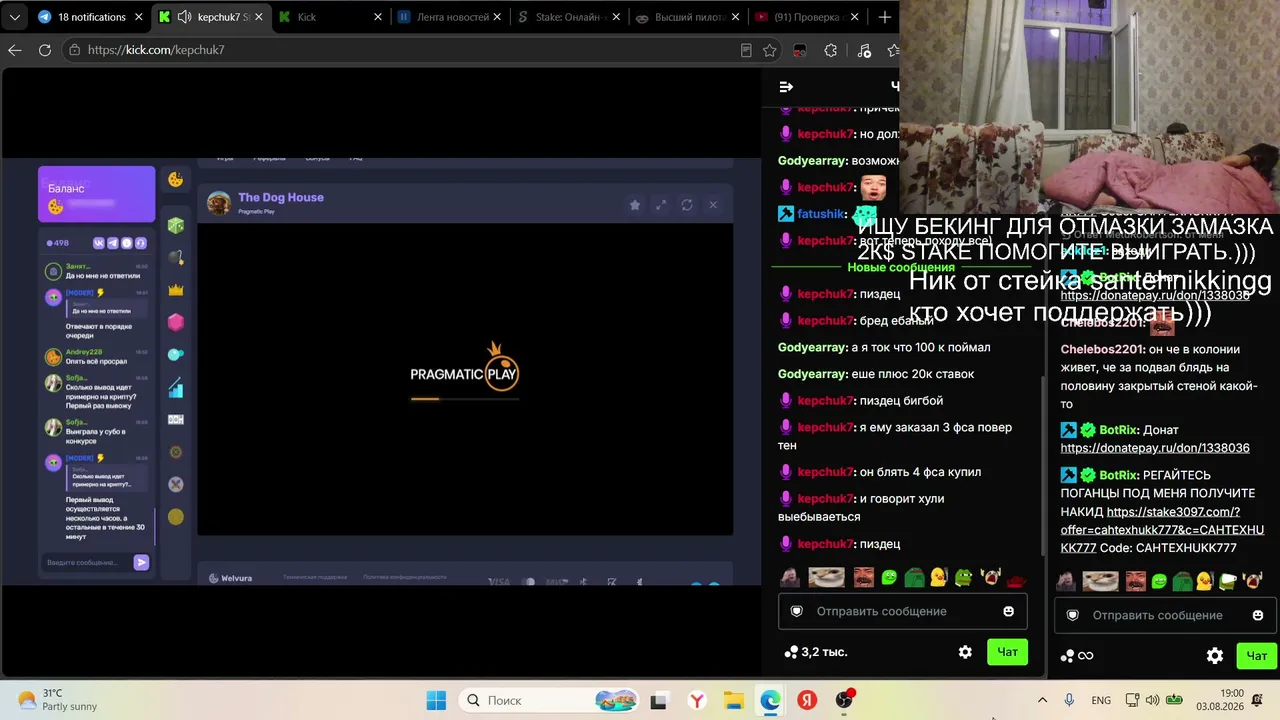Mute the kepchuk7 tab audio

tap(185, 17)
